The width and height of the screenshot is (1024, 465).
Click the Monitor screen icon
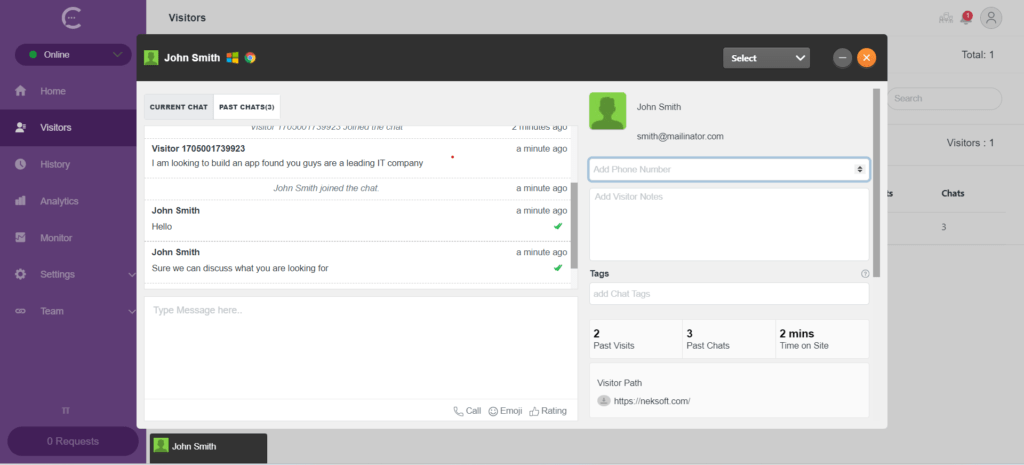tap(20, 238)
